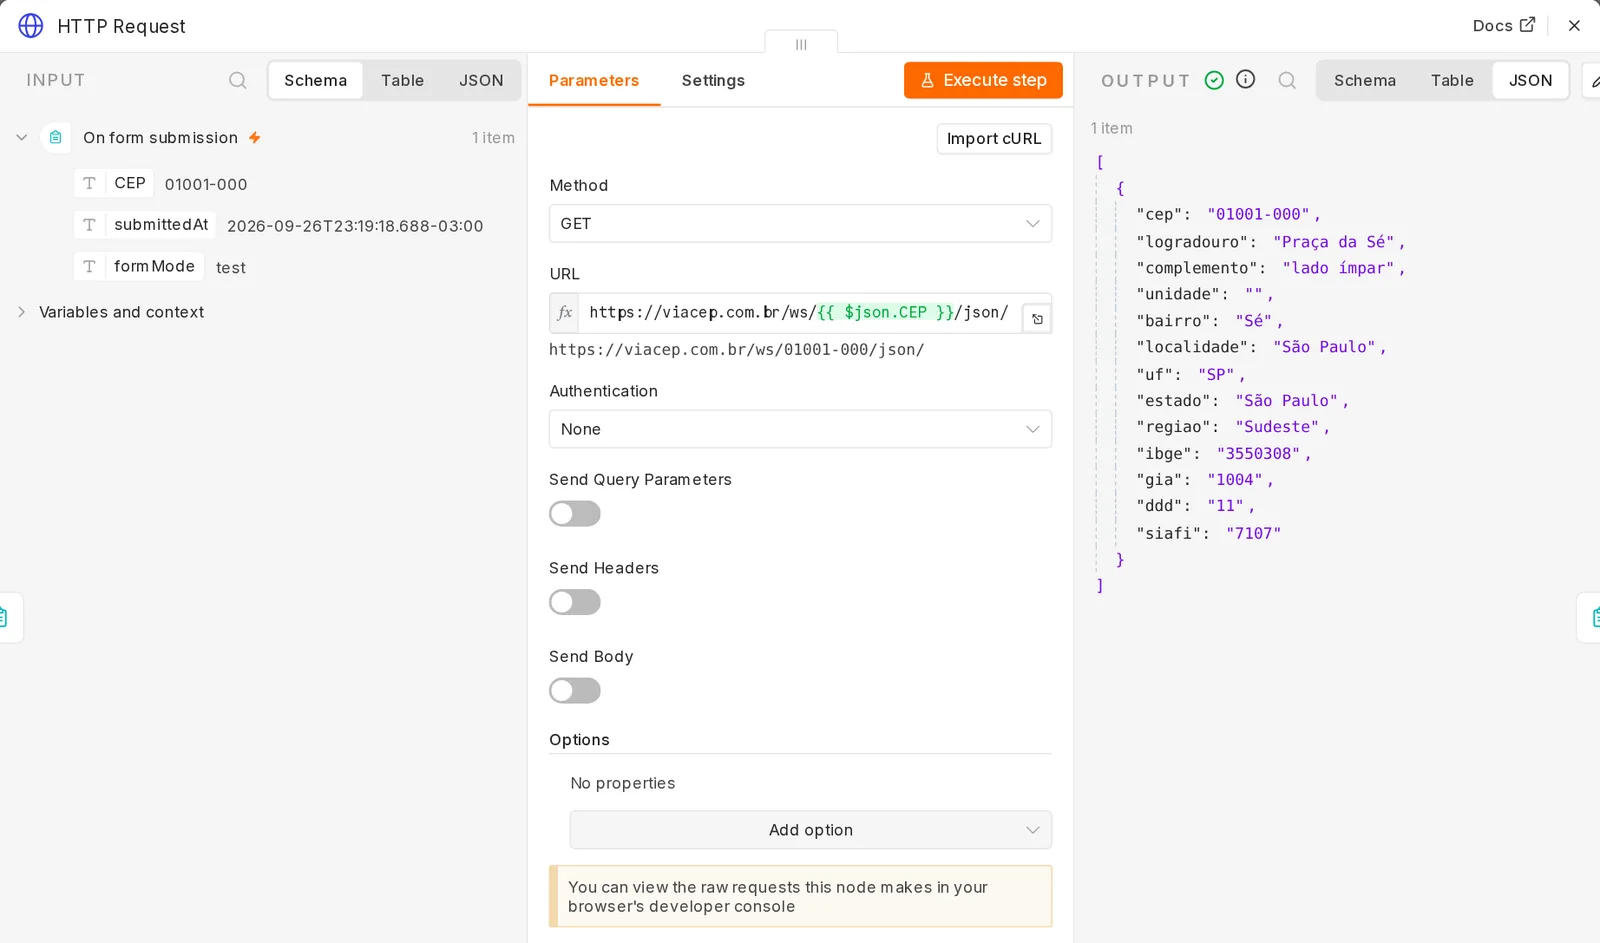The height and width of the screenshot is (943, 1600).
Task: Close the HTTP Request panel
Action: pos(1574,26)
